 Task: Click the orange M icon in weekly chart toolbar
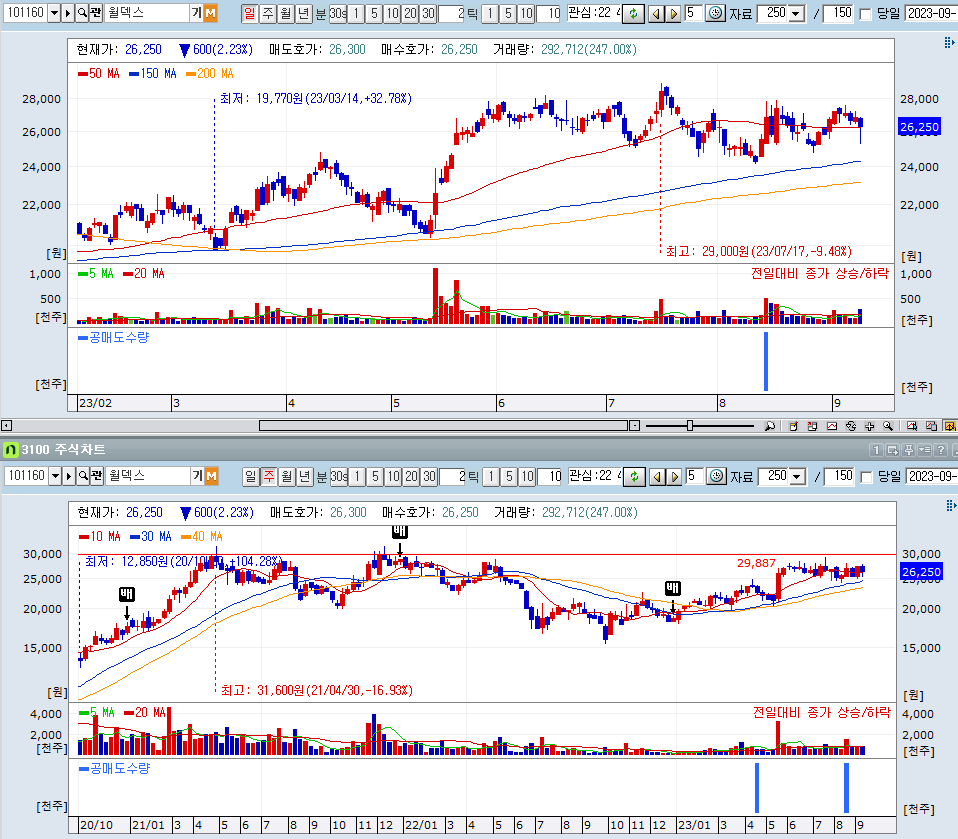[x=211, y=476]
